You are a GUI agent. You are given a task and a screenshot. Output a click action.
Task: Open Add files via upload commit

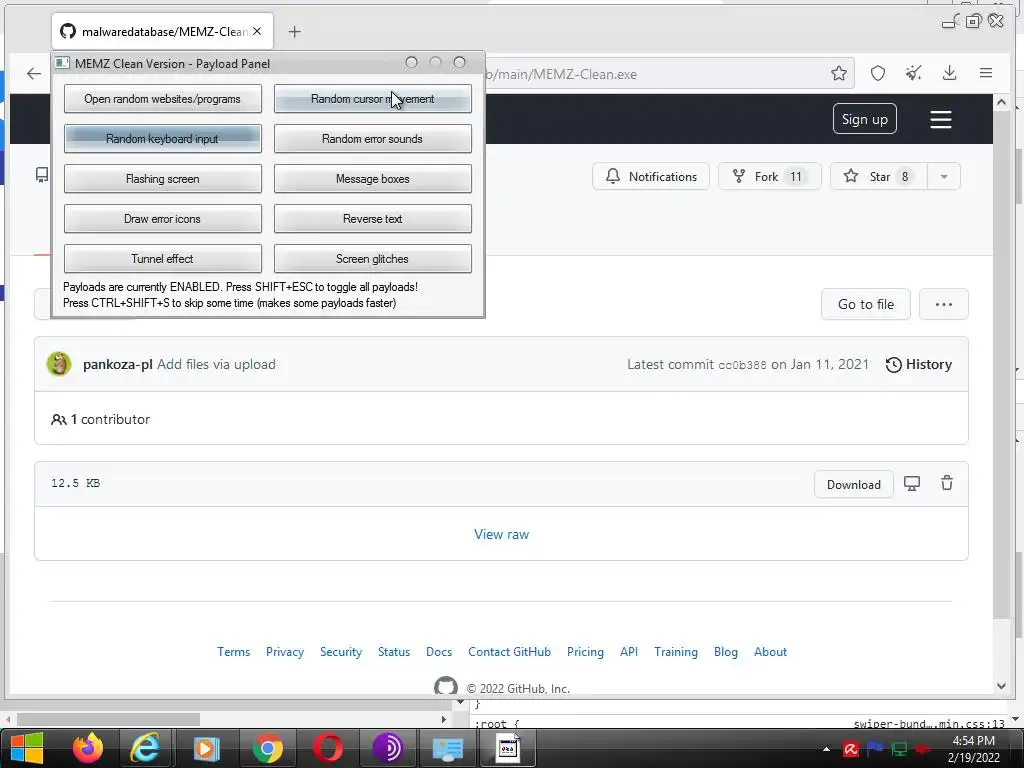coord(216,364)
